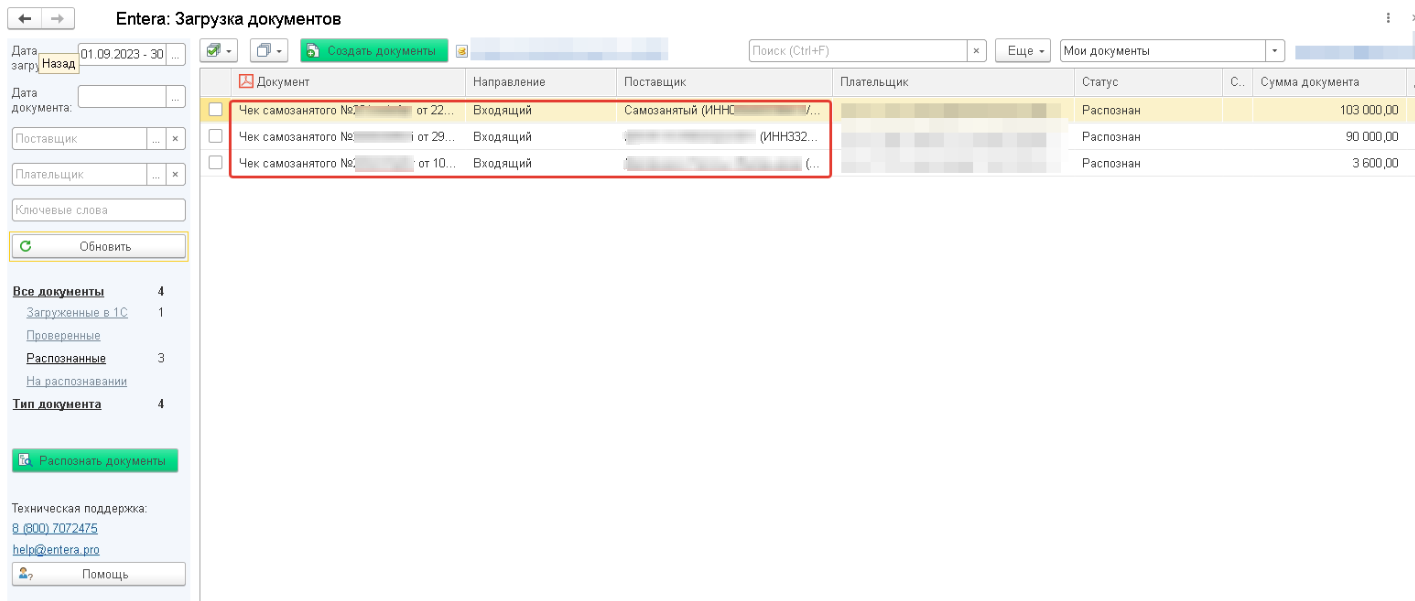Focus the Поиск (Ctrl+F) search field
1415x601 pixels.
858,50
